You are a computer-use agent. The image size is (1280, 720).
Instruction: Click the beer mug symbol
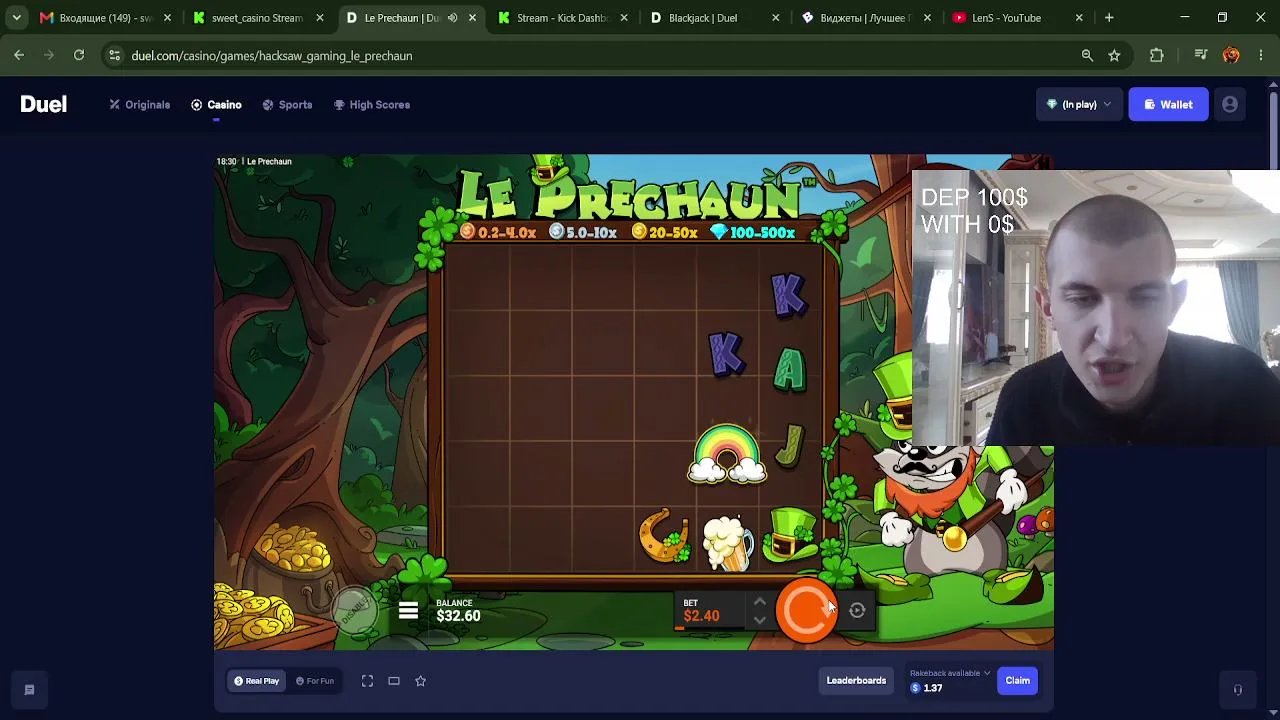(727, 543)
